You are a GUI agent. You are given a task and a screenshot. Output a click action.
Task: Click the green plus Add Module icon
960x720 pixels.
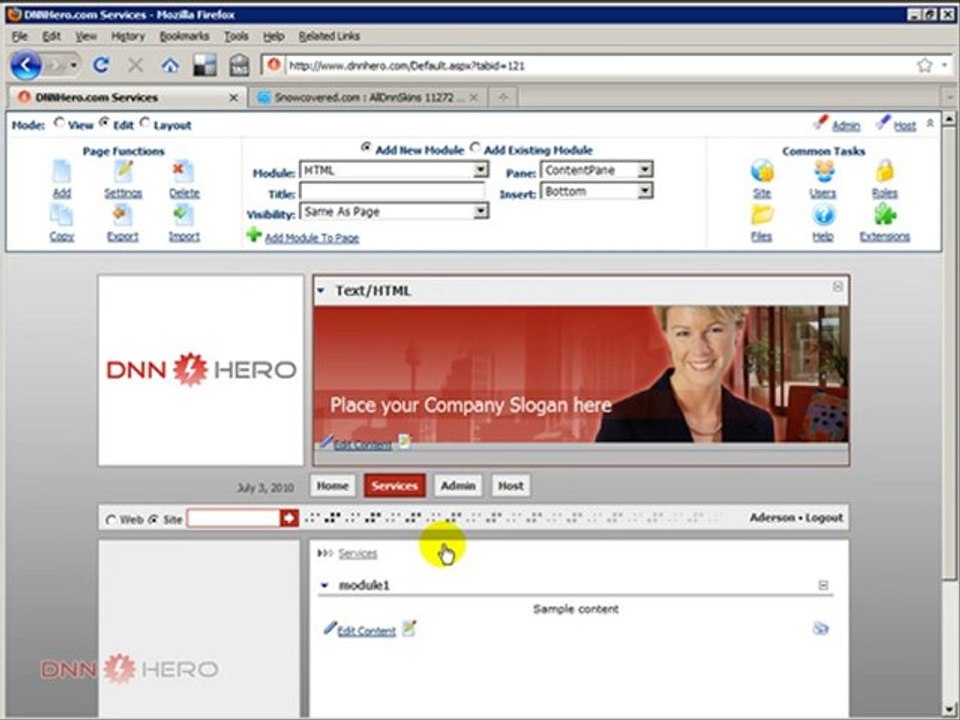pyautogui.click(x=253, y=234)
